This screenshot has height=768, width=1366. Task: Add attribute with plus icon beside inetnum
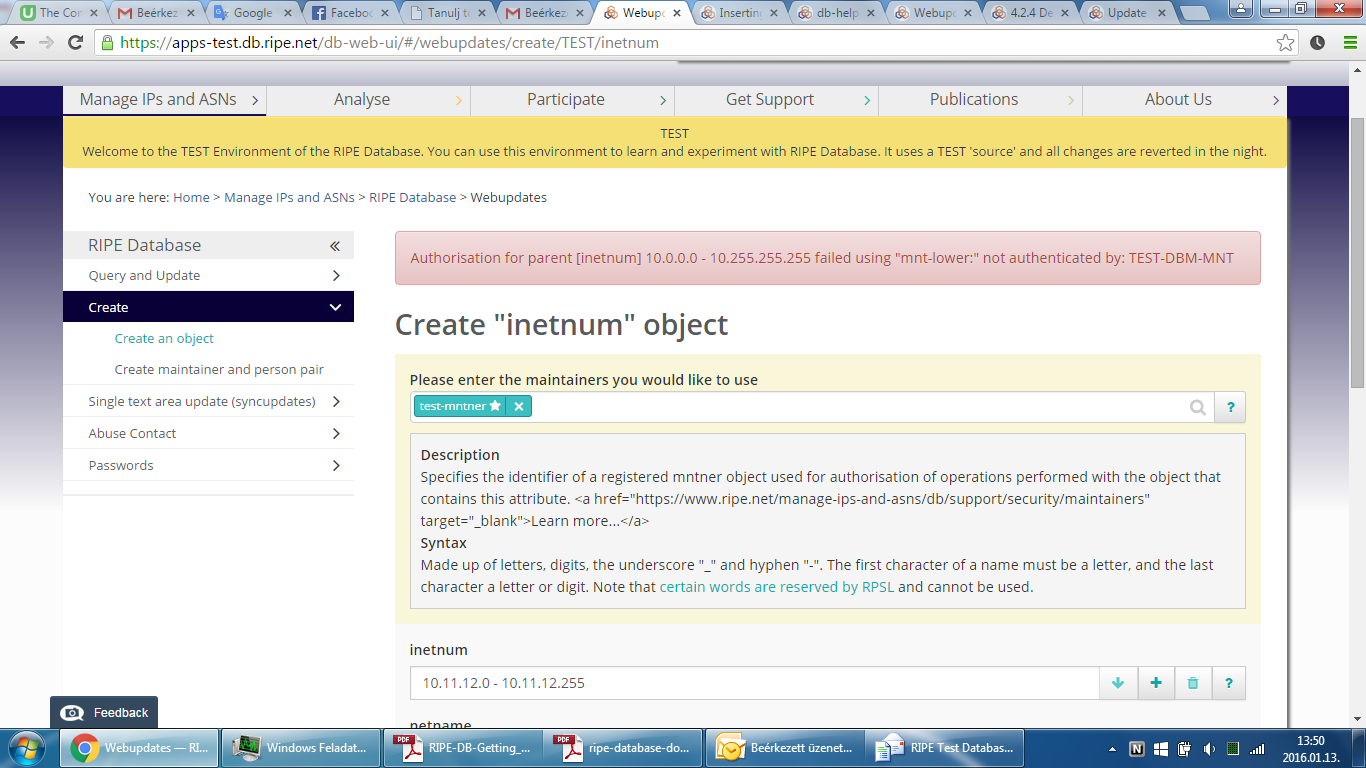point(1156,683)
